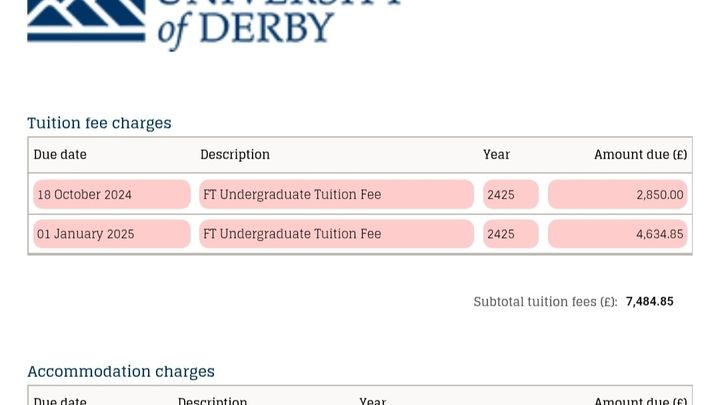Click the Tuition fee charges heading

(99, 123)
